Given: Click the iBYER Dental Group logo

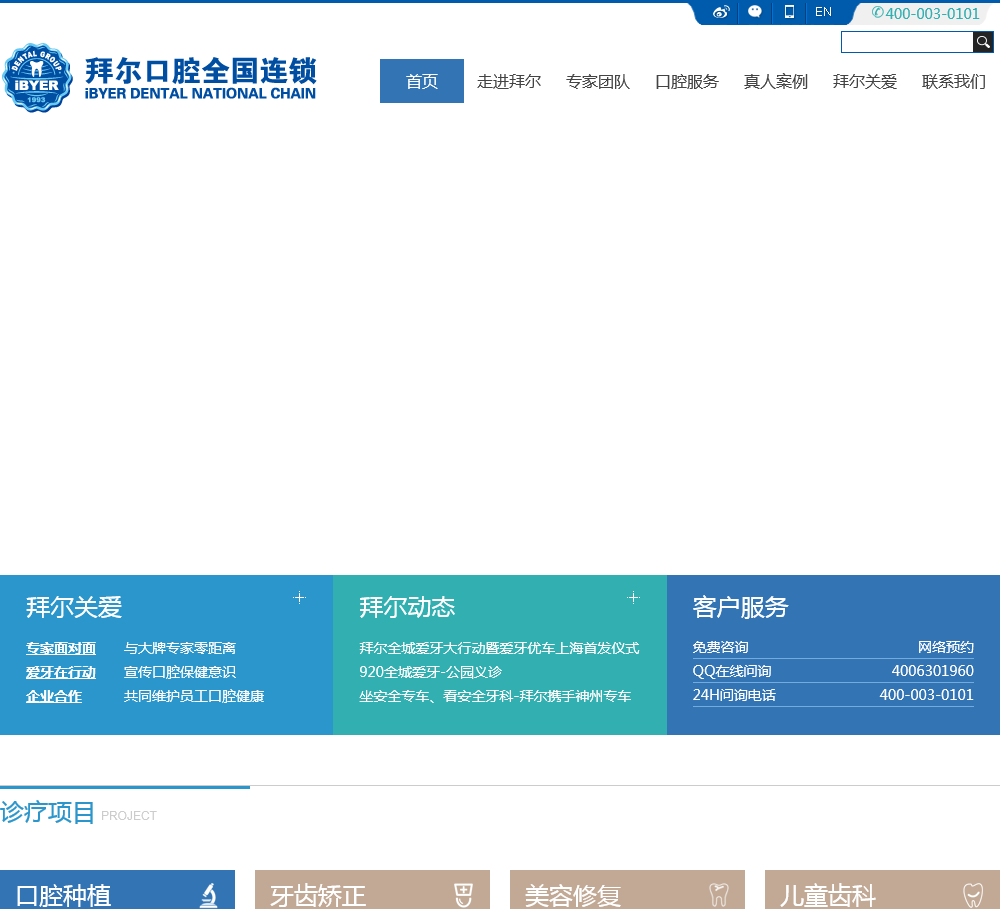Looking at the screenshot, I should pos(38,78).
